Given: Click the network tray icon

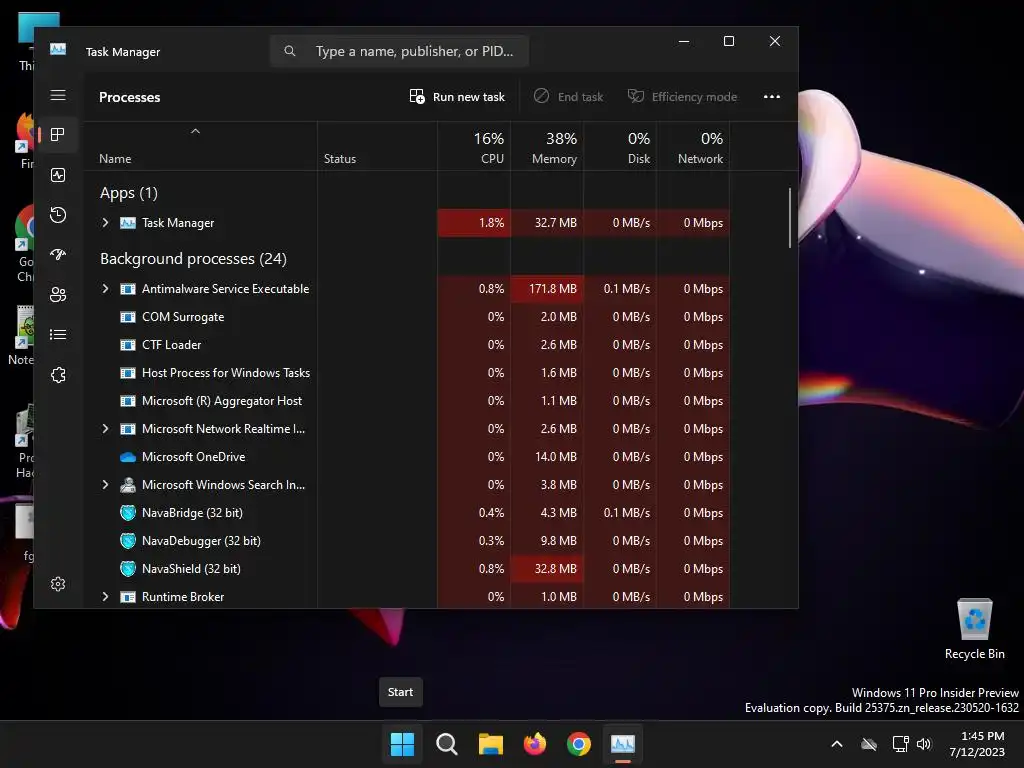Looking at the screenshot, I should 901,744.
